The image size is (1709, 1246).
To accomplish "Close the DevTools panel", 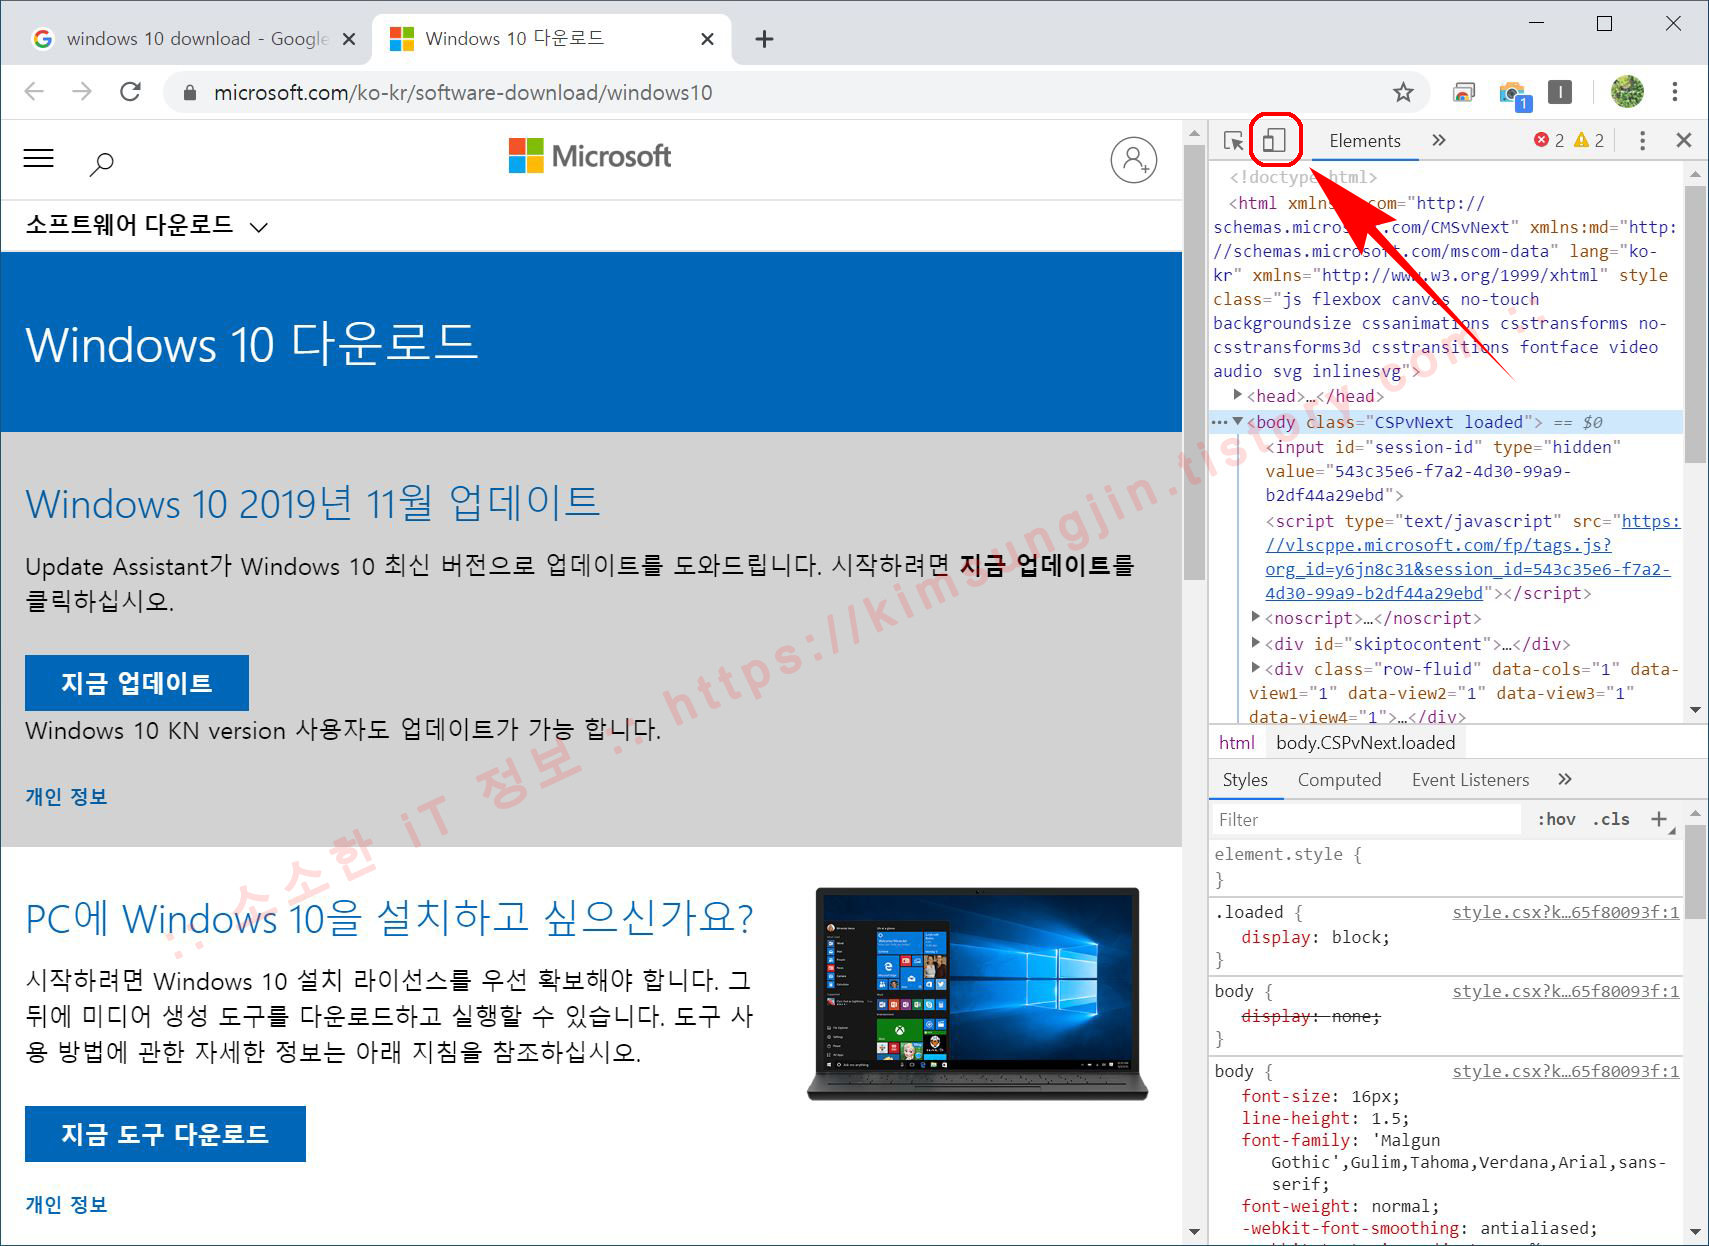I will tap(1684, 141).
